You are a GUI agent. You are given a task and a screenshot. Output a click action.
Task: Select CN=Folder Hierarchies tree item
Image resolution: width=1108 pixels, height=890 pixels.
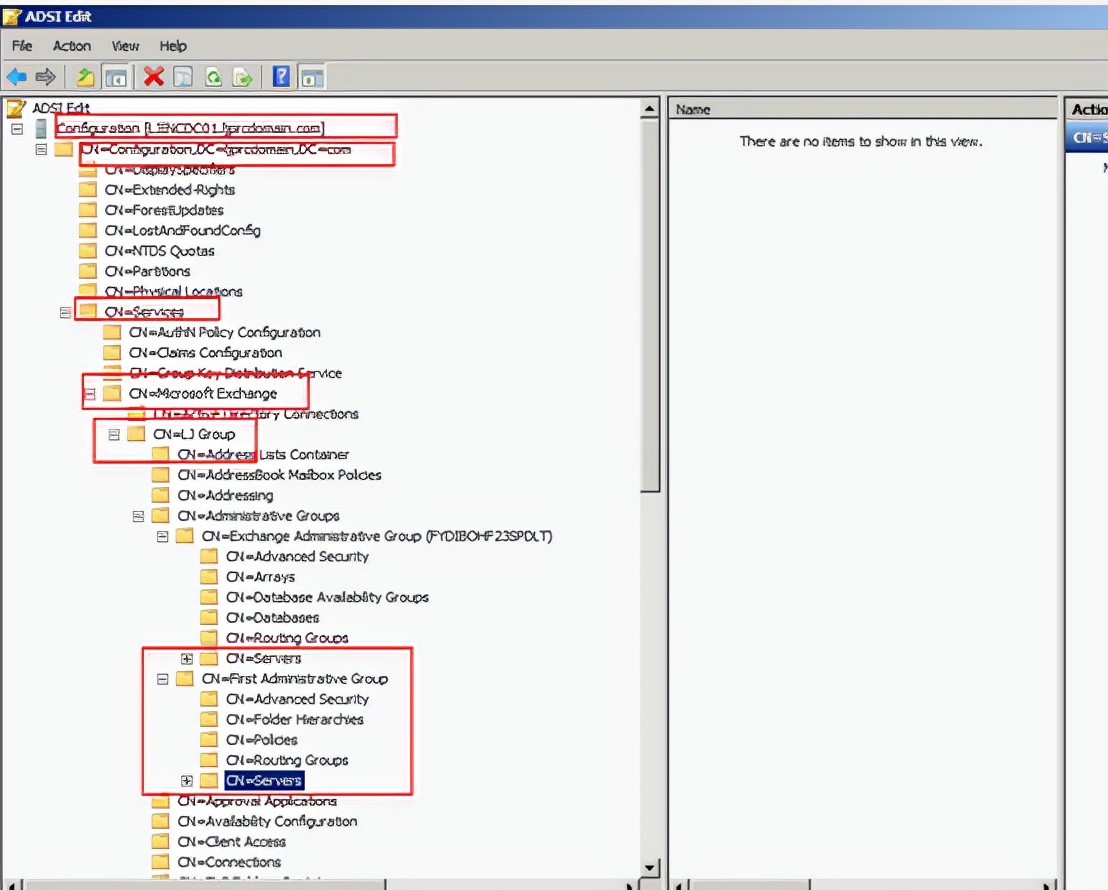[x=294, y=720]
